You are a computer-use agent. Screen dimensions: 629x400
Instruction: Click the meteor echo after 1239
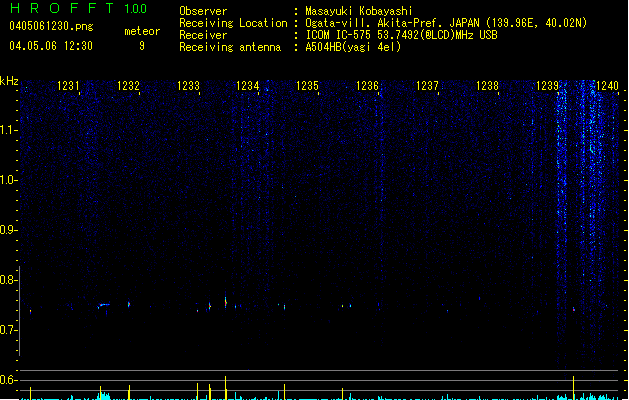[574, 309]
